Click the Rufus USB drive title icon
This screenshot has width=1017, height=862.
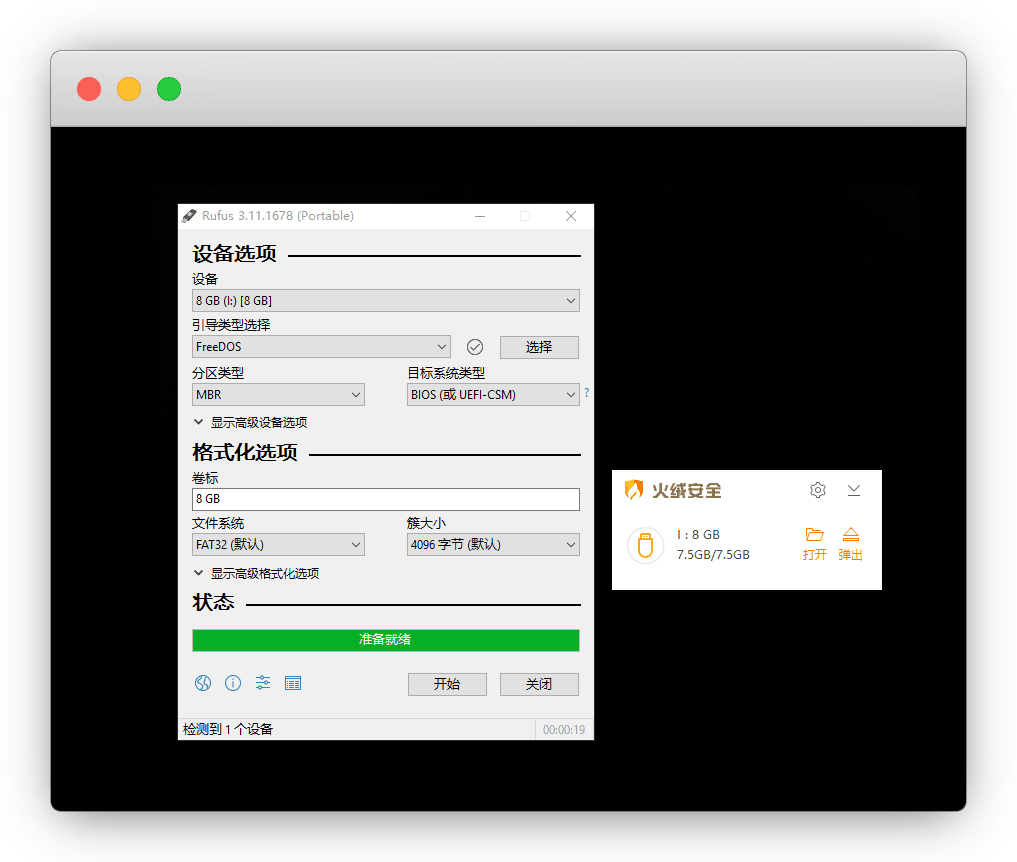[189, 216]
